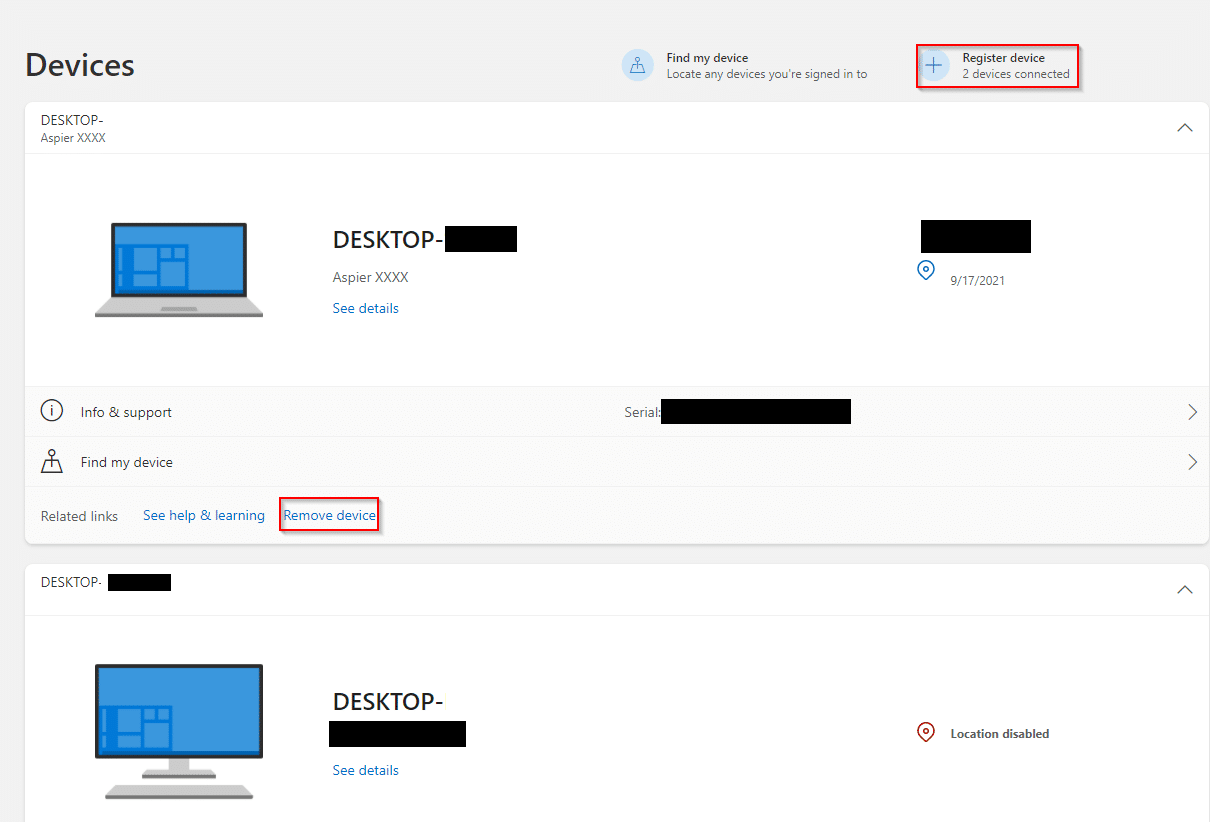This screenshot has width=1210, height=822.
Task: Click the Info & support circle icon
Action: pyautogui.click(x=52, y=411)
